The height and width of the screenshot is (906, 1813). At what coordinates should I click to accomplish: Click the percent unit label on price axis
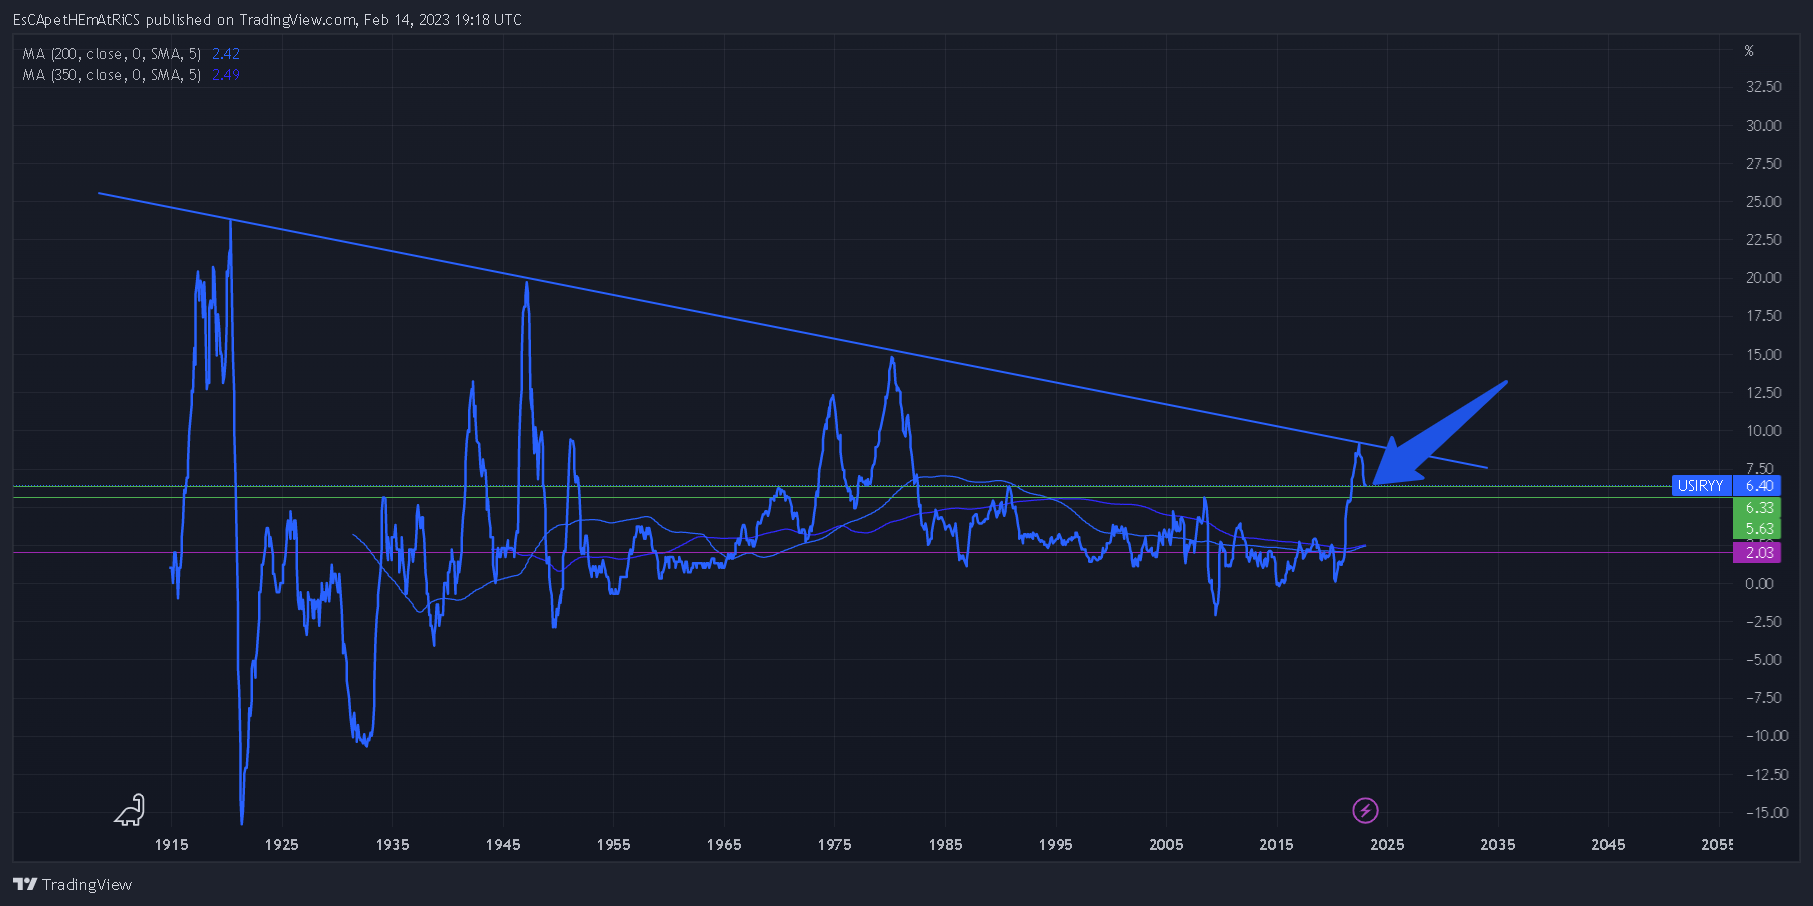(x=1749, y=51)
